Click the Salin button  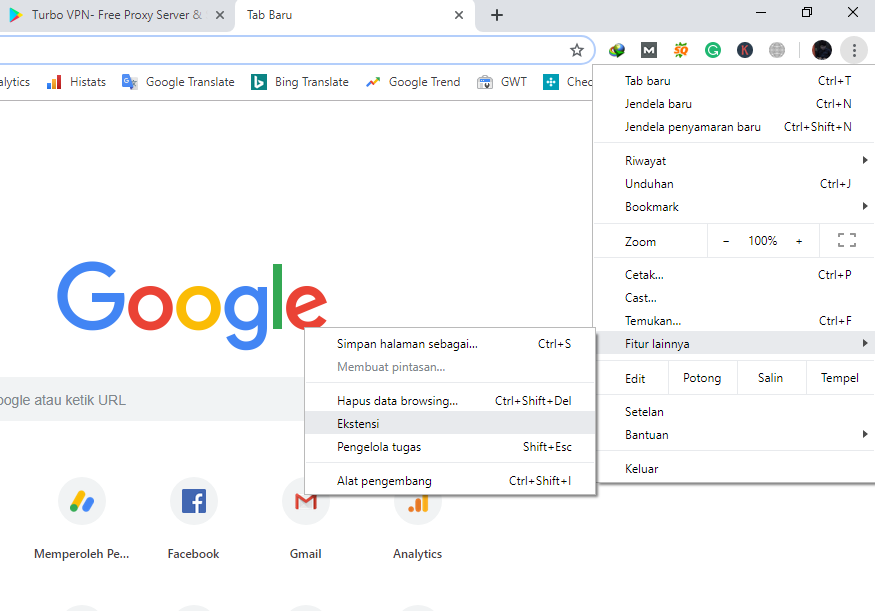771,378
